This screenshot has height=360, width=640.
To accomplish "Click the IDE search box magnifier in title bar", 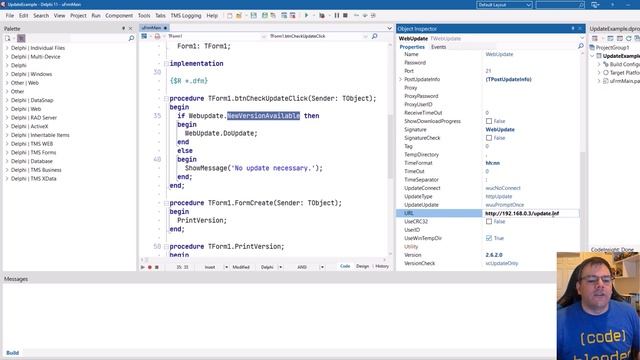I will click(581, 5).
